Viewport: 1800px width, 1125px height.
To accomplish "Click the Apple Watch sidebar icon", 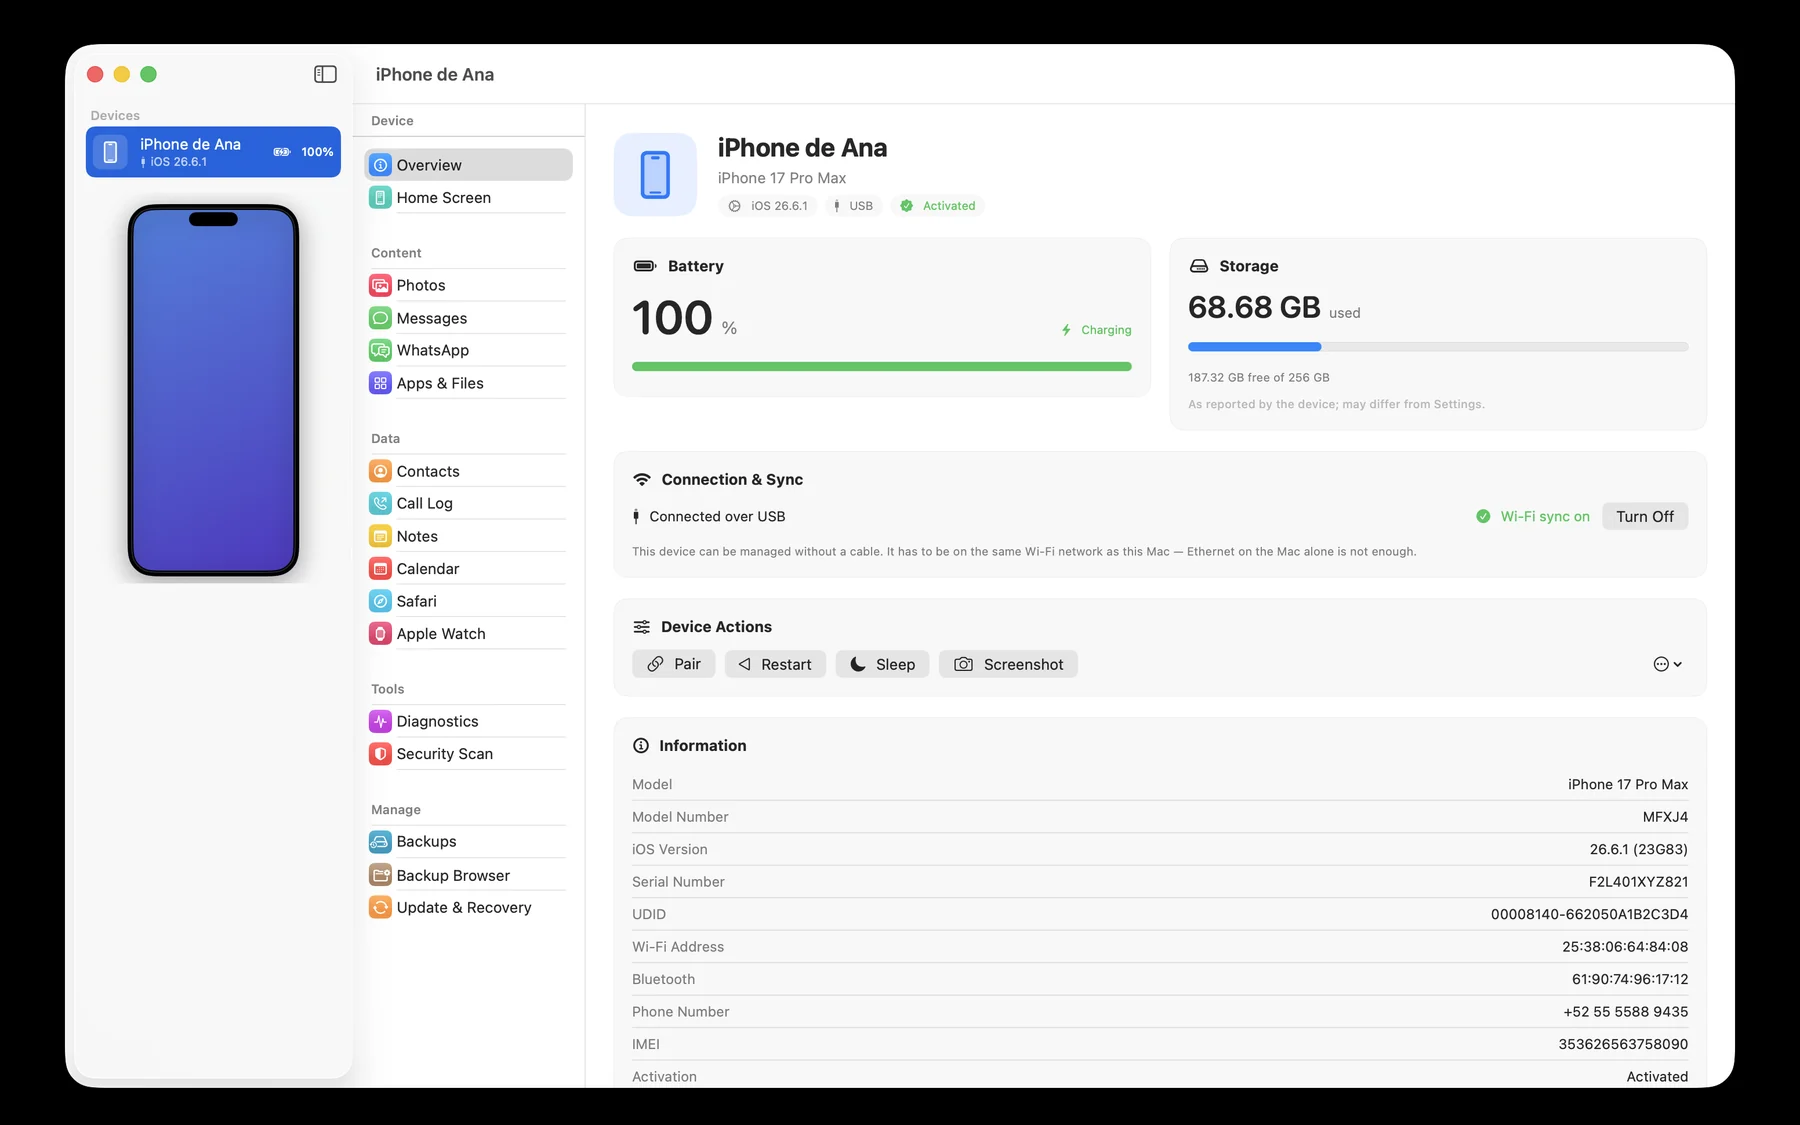I will [380, 634].
